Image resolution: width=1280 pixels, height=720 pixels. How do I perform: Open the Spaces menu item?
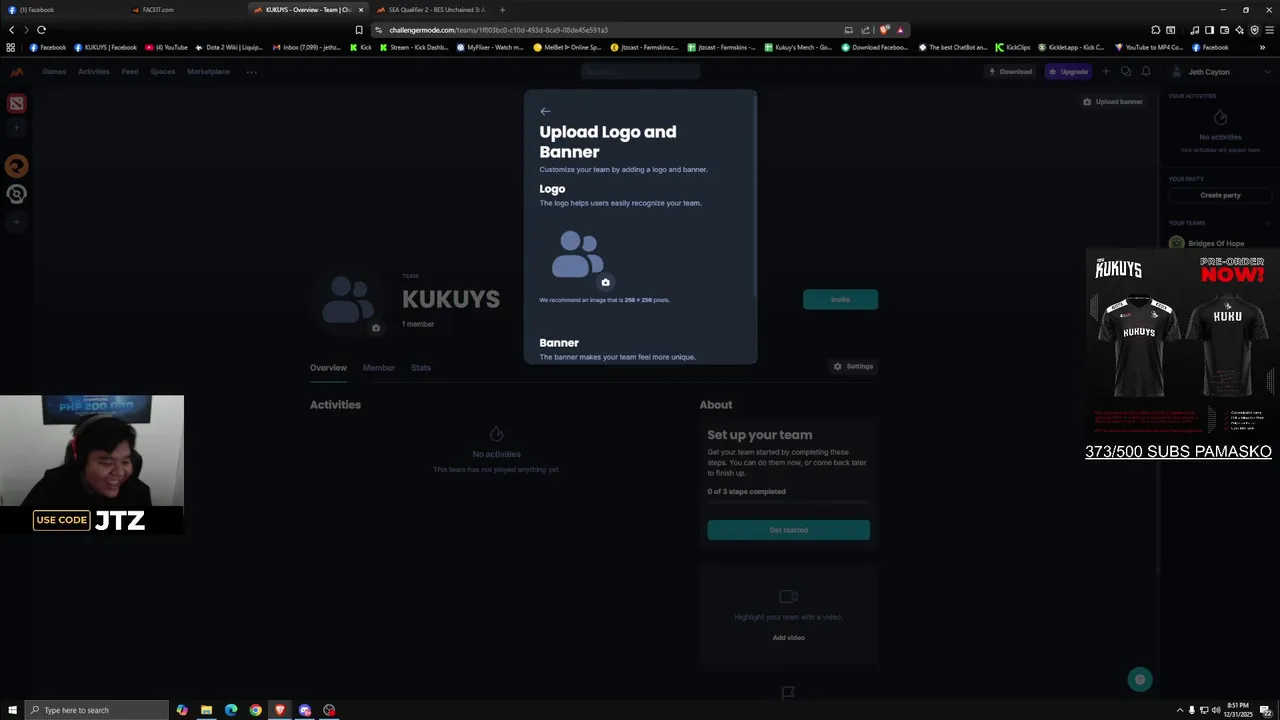point(163,72)
